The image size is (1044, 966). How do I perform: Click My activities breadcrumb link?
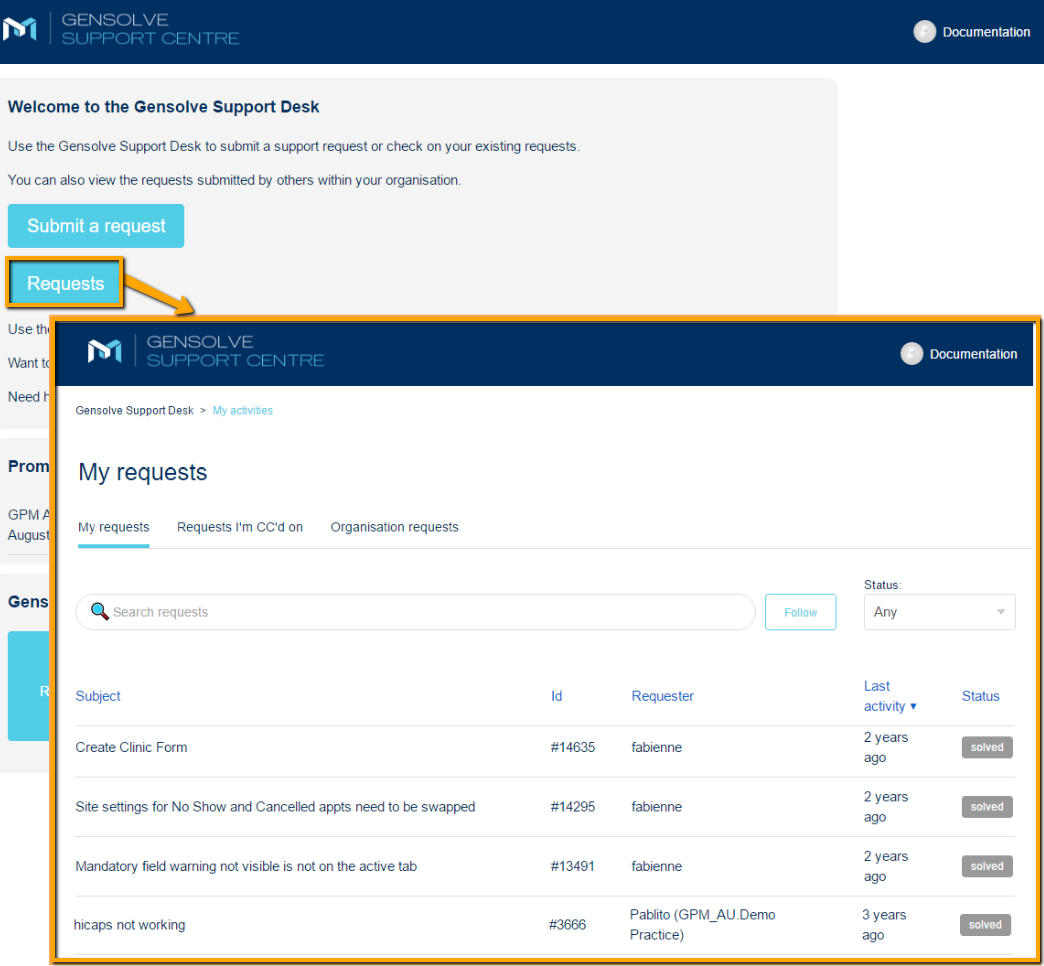(242, 410)
